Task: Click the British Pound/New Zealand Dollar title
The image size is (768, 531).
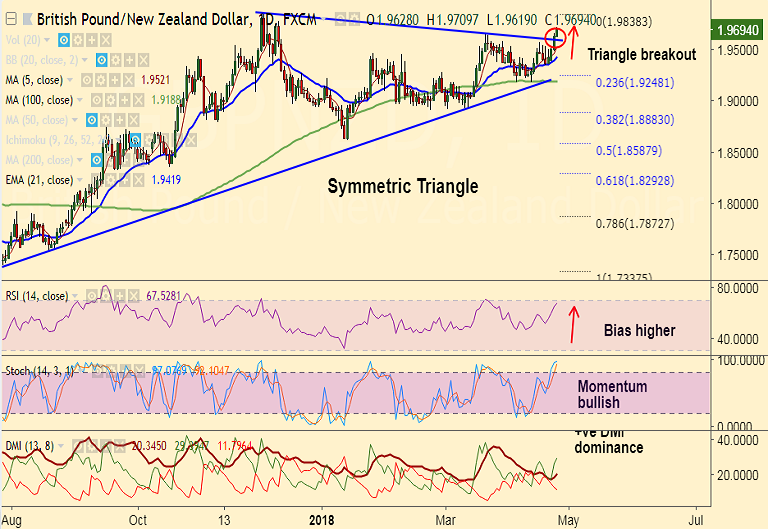Action: (x=143, y=20)
